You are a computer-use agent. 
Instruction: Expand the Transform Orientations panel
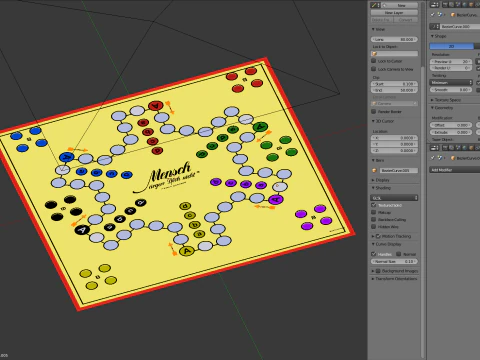pos(373,279)
